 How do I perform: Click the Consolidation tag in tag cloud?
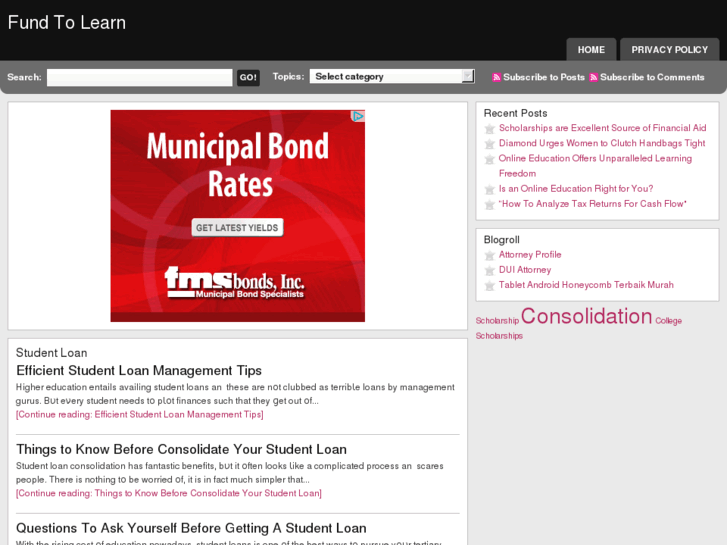pos(587,316)
